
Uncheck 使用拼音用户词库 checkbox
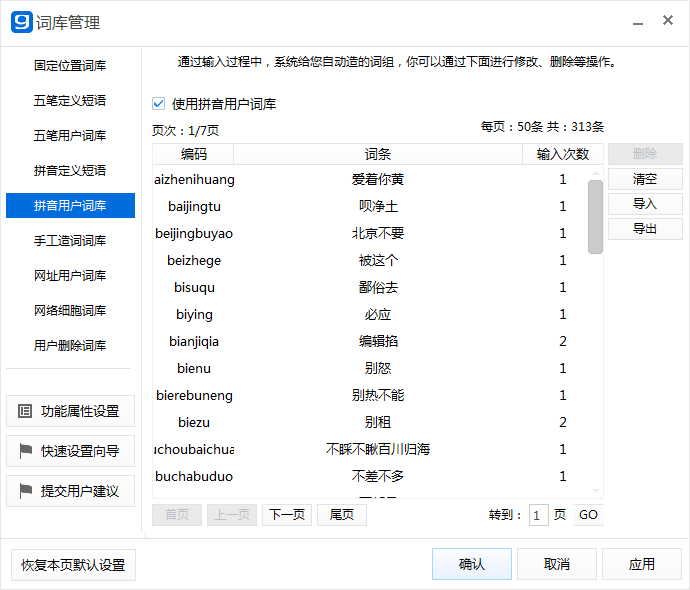tap(159, 103)
